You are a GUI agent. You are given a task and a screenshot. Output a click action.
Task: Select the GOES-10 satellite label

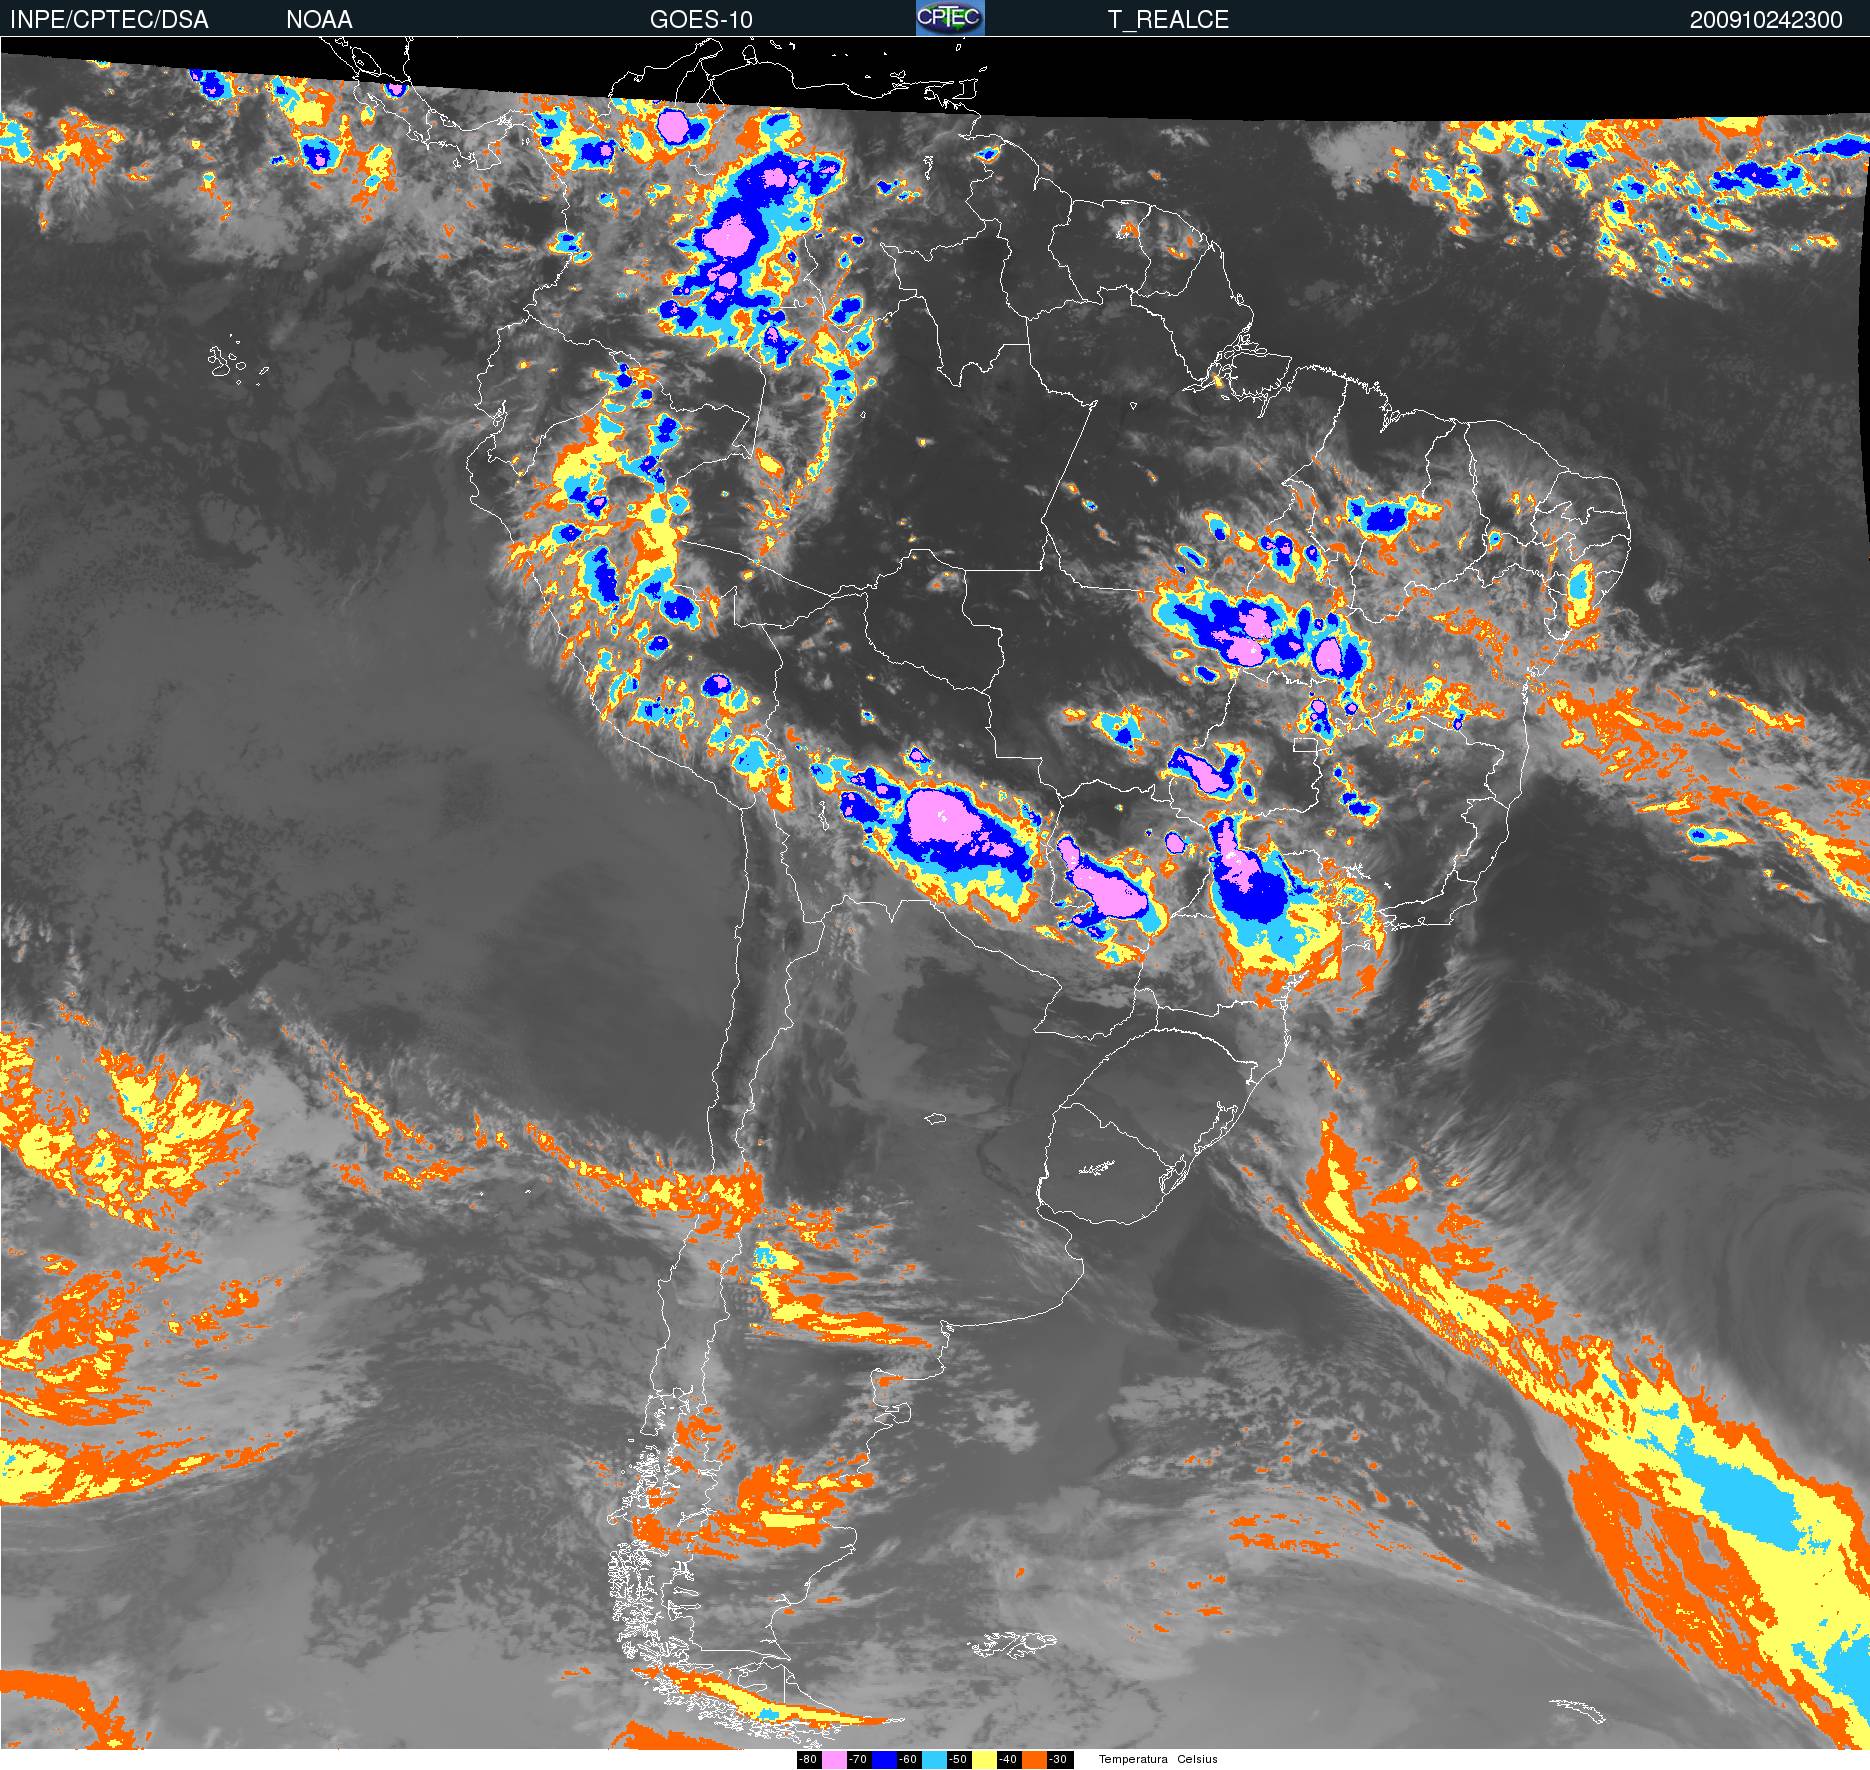pos(701,20)
